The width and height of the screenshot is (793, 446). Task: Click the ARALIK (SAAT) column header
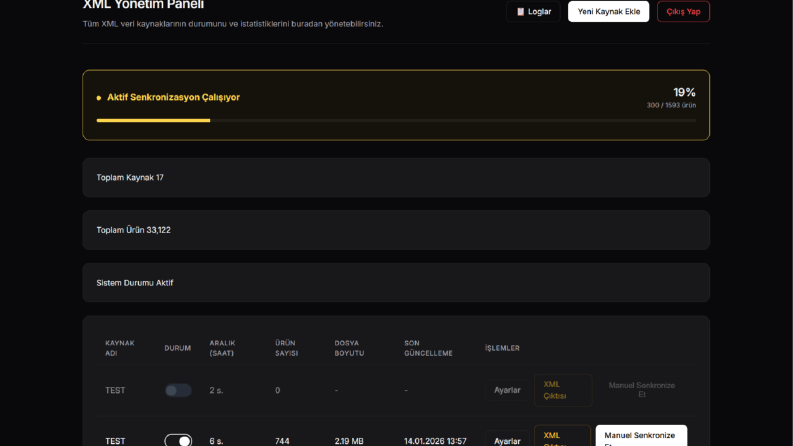tap(223, 348)
